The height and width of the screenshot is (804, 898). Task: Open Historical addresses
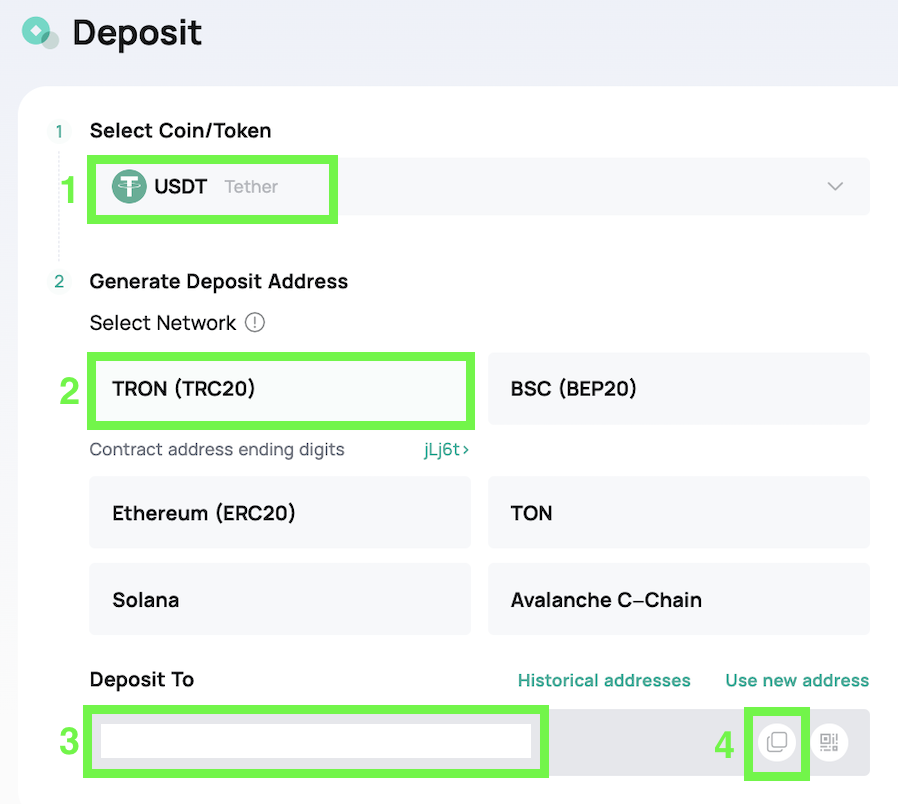coord(604,680)
